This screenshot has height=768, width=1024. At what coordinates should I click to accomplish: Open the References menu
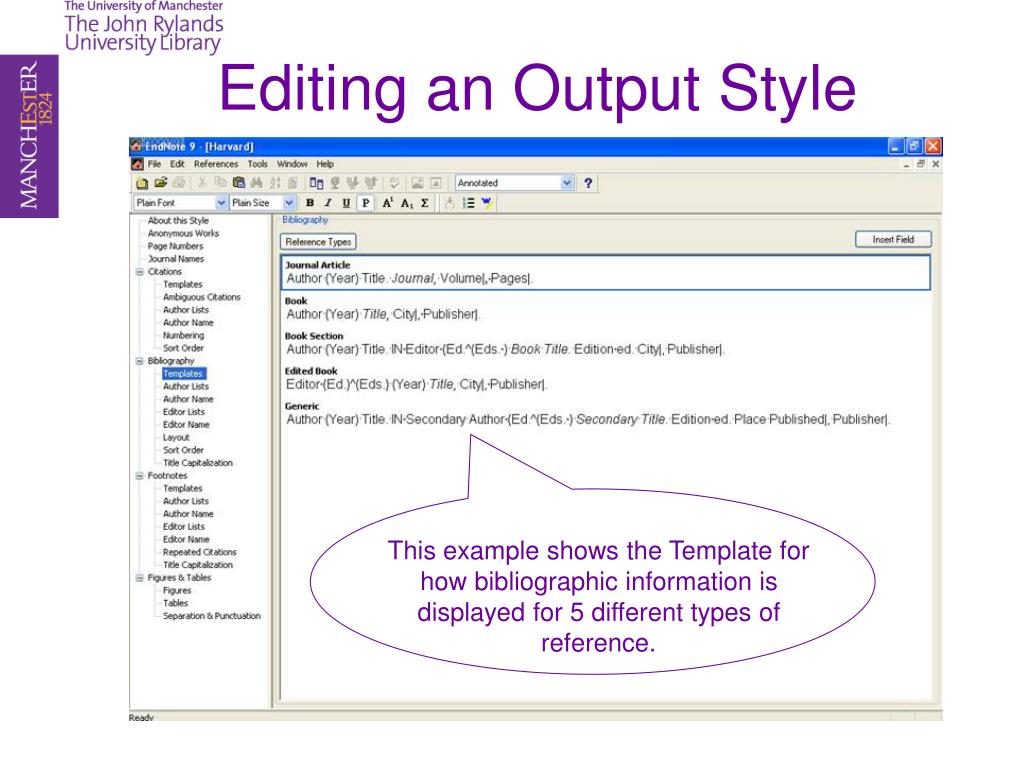point(217,163)
